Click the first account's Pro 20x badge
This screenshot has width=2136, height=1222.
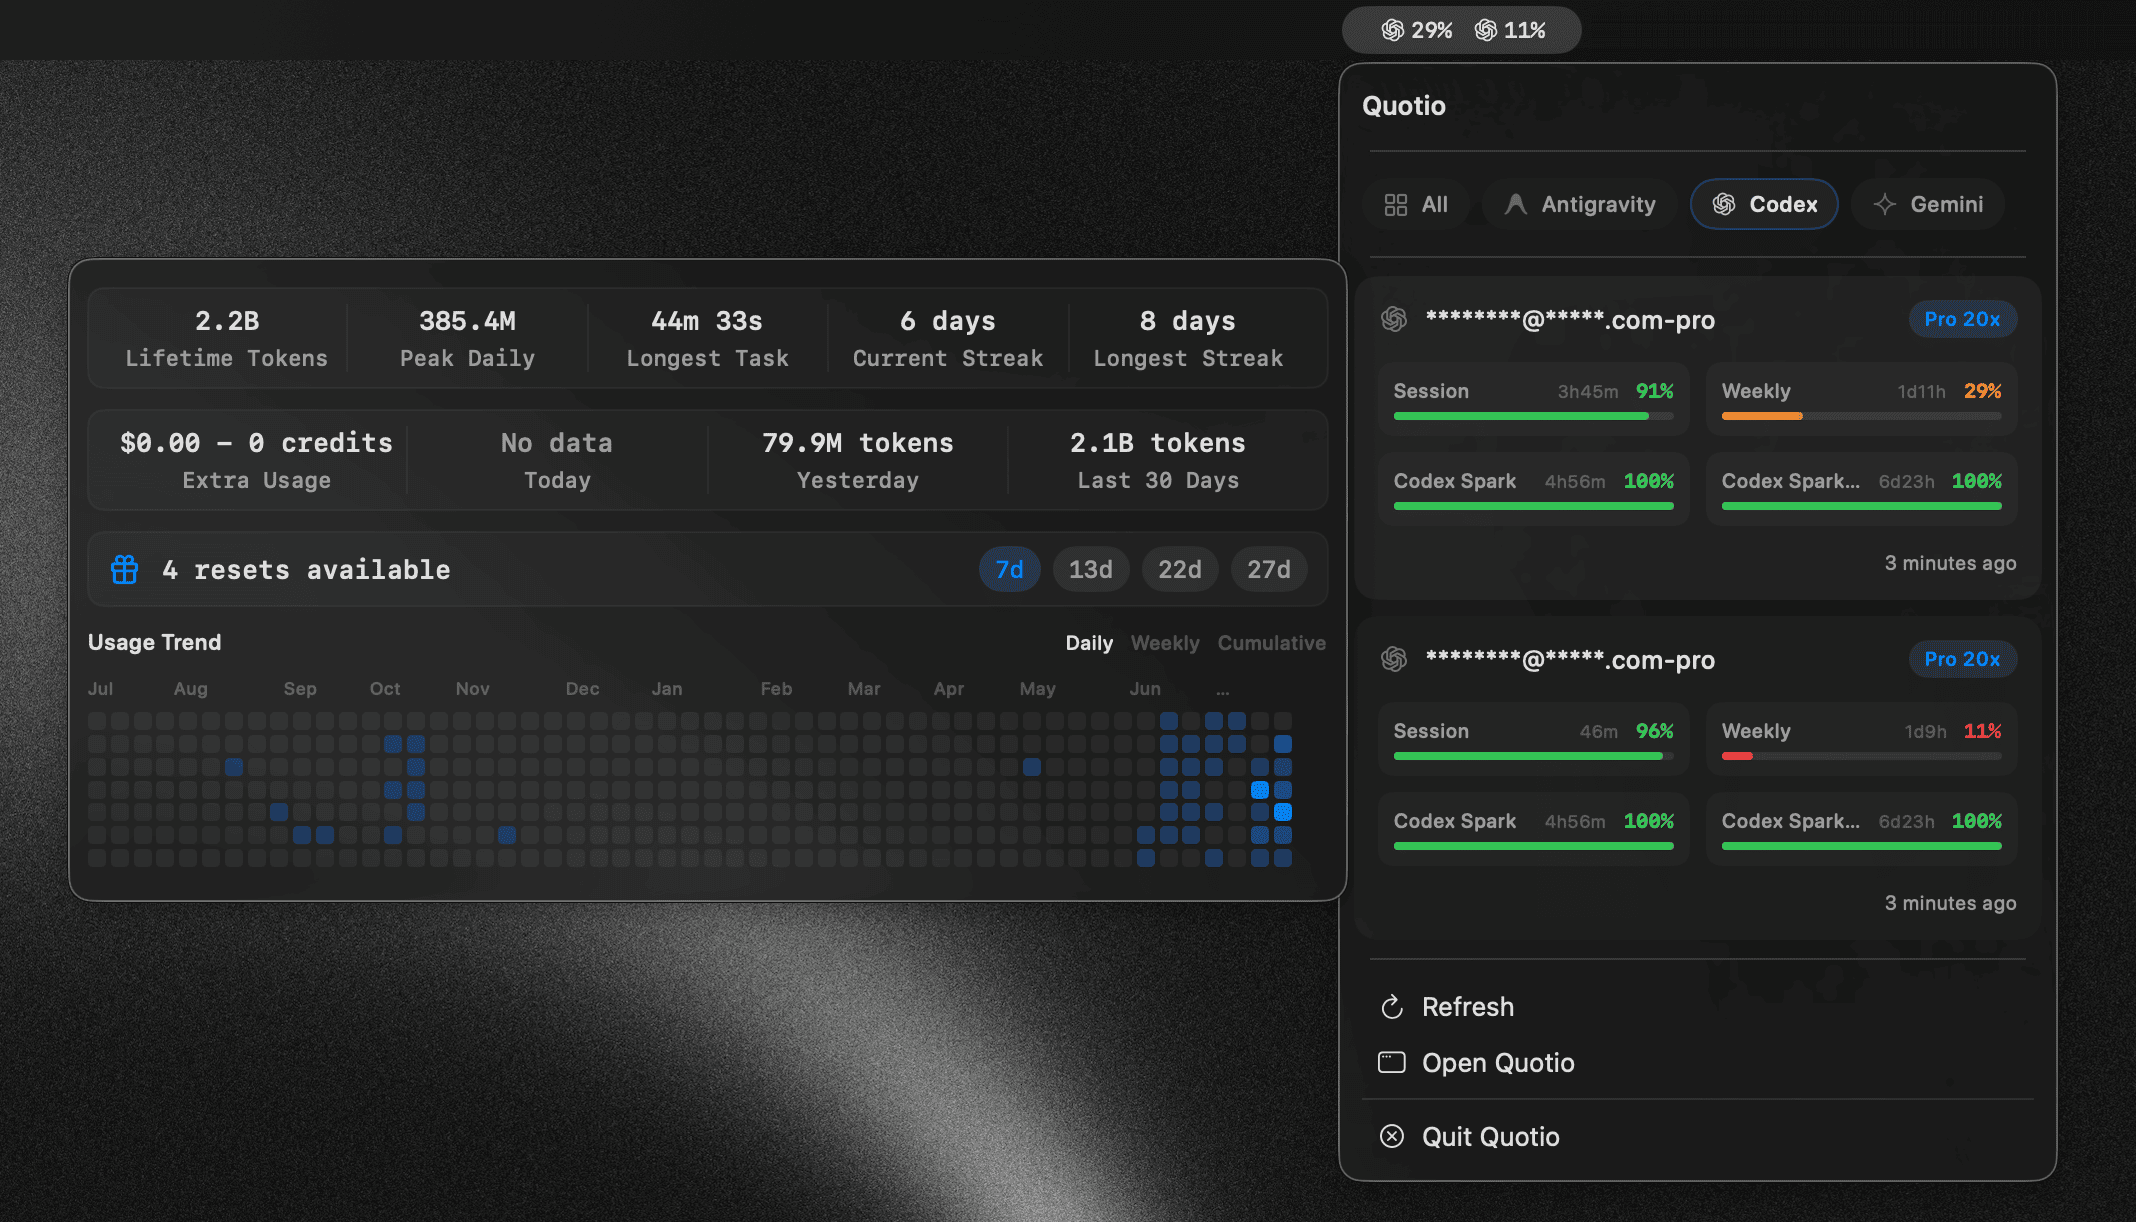pyautogui.click(x=1962, y=319)
